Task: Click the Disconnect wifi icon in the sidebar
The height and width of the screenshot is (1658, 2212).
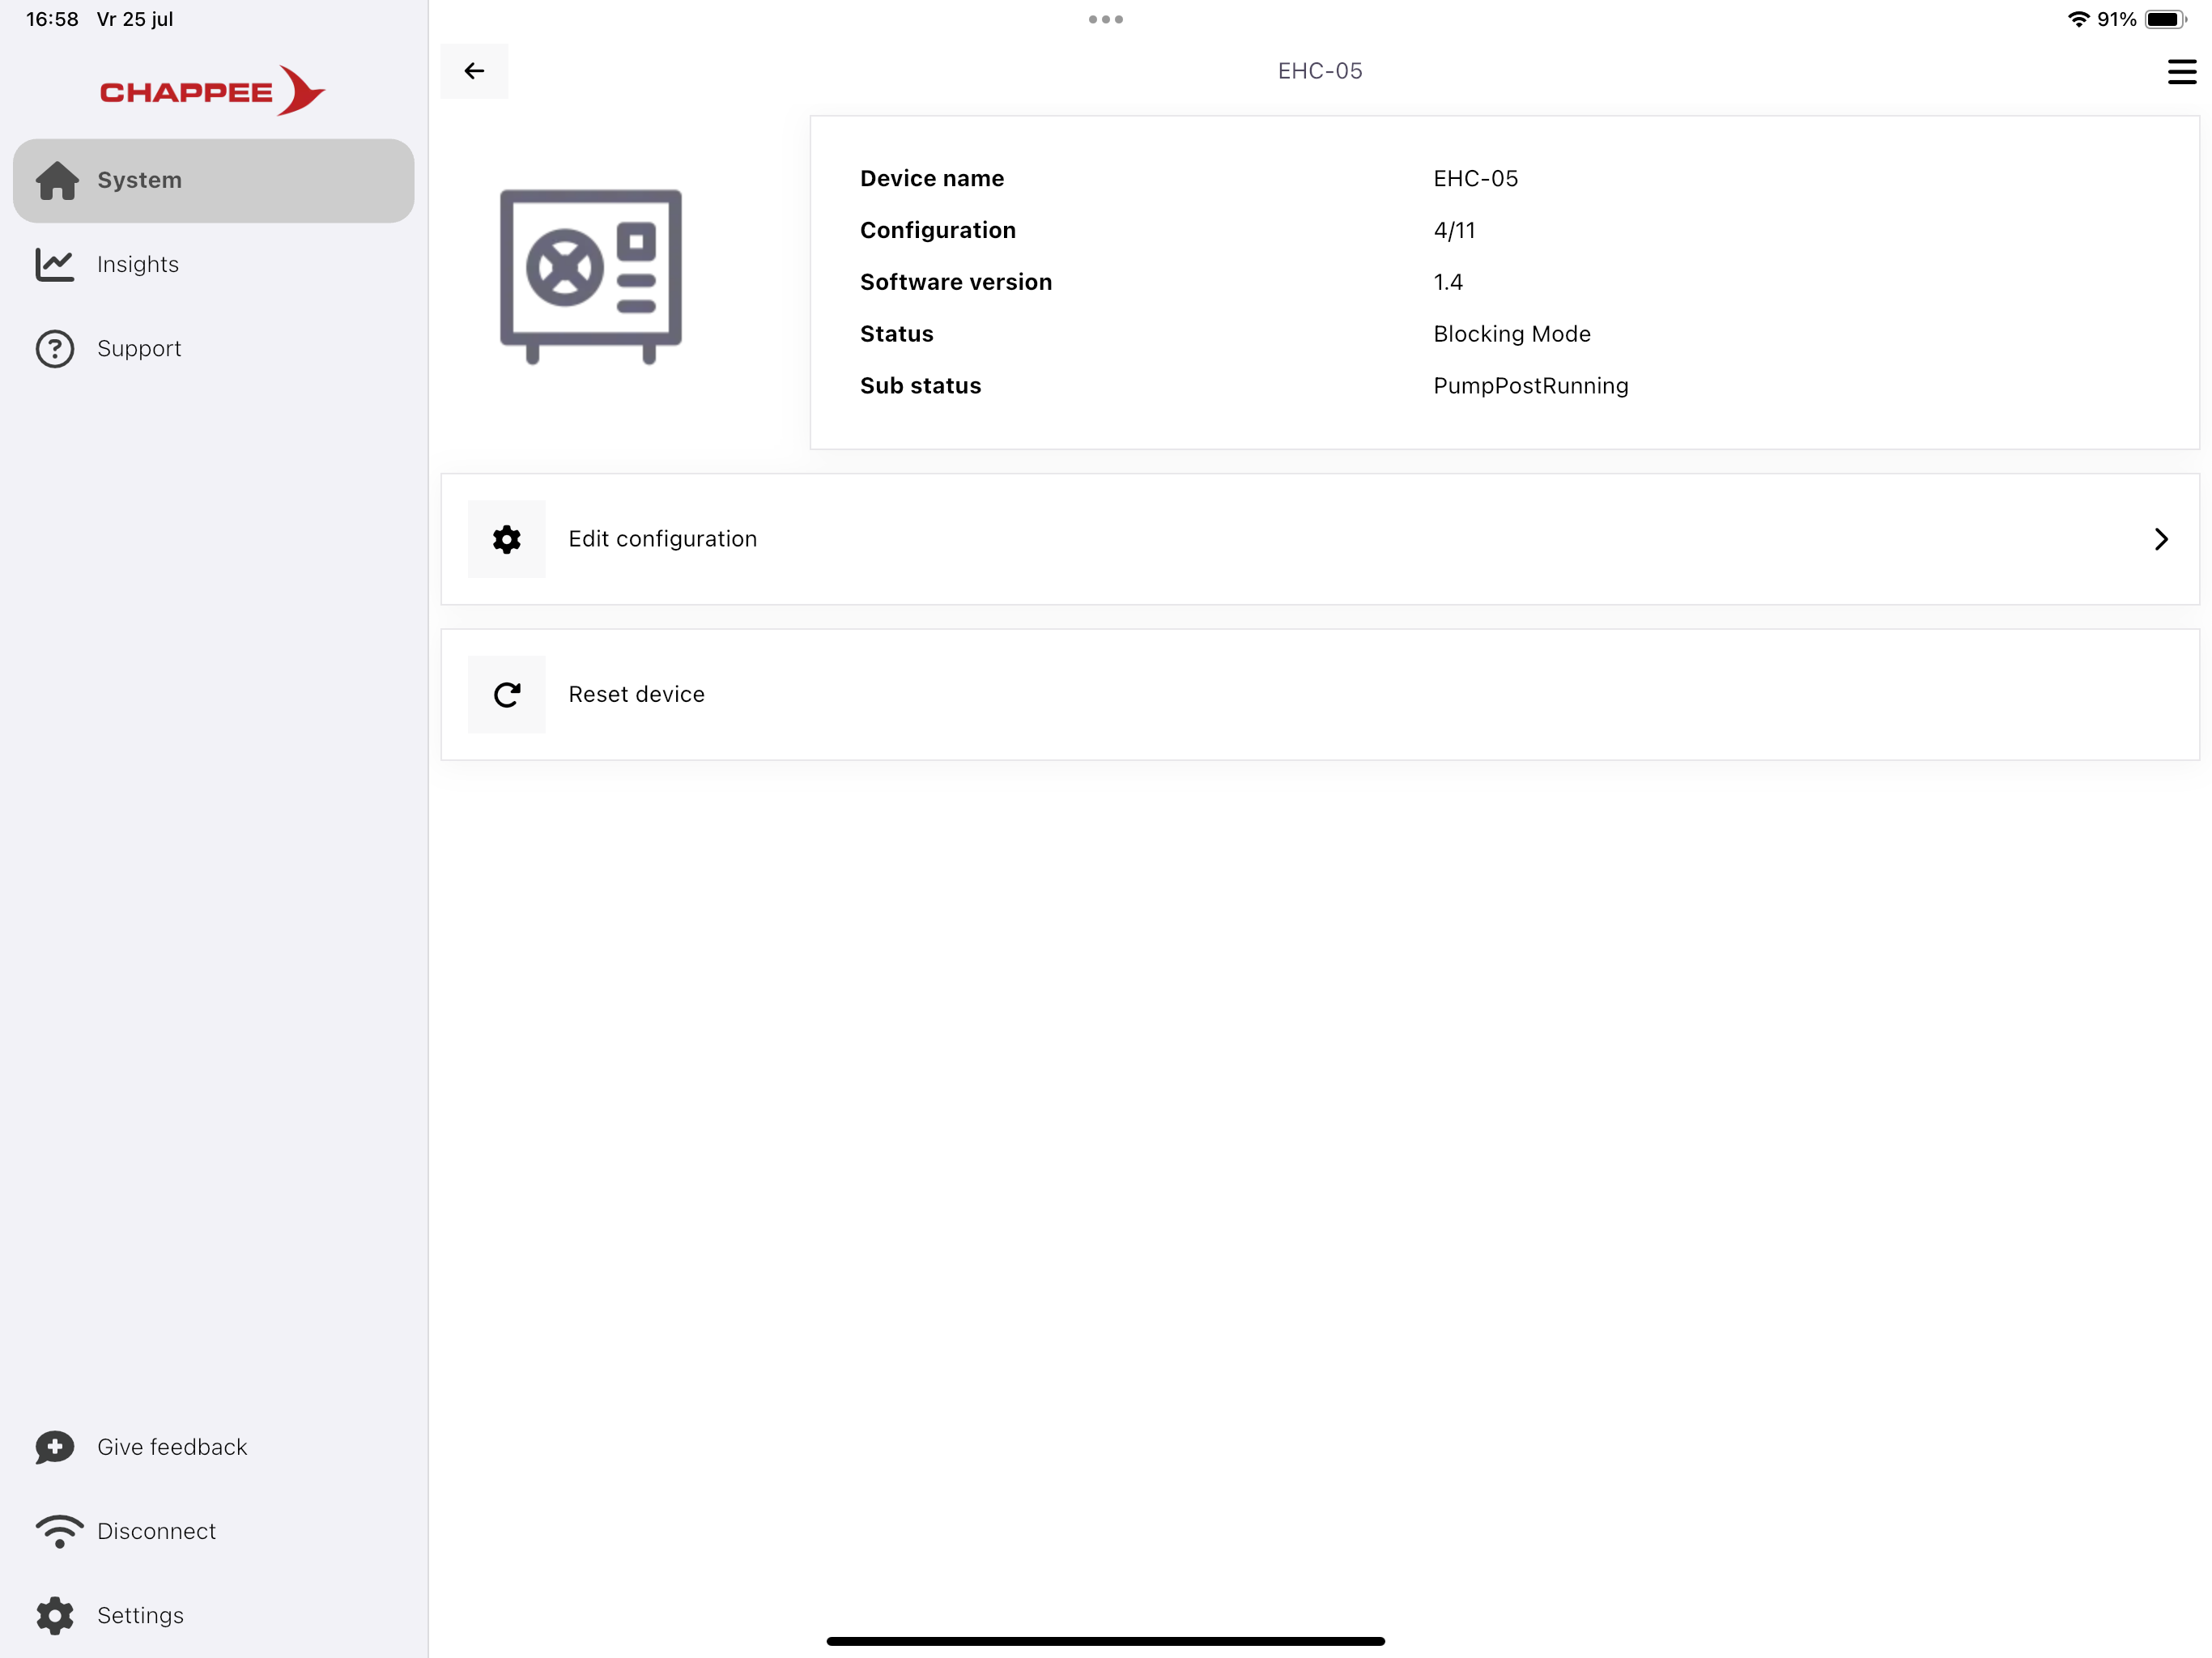Action: pyautogui.click(x=59, y=1531)
